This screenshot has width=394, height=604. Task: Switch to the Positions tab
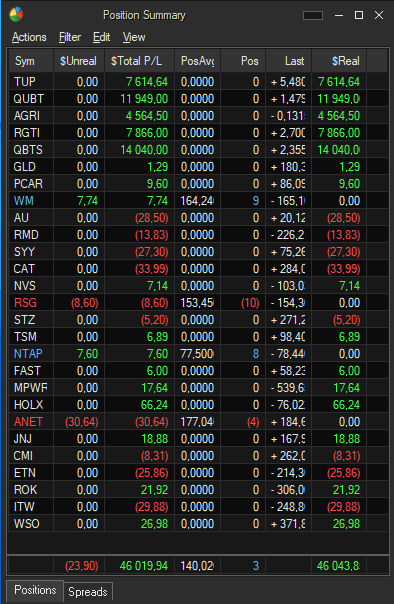(35, 590)
